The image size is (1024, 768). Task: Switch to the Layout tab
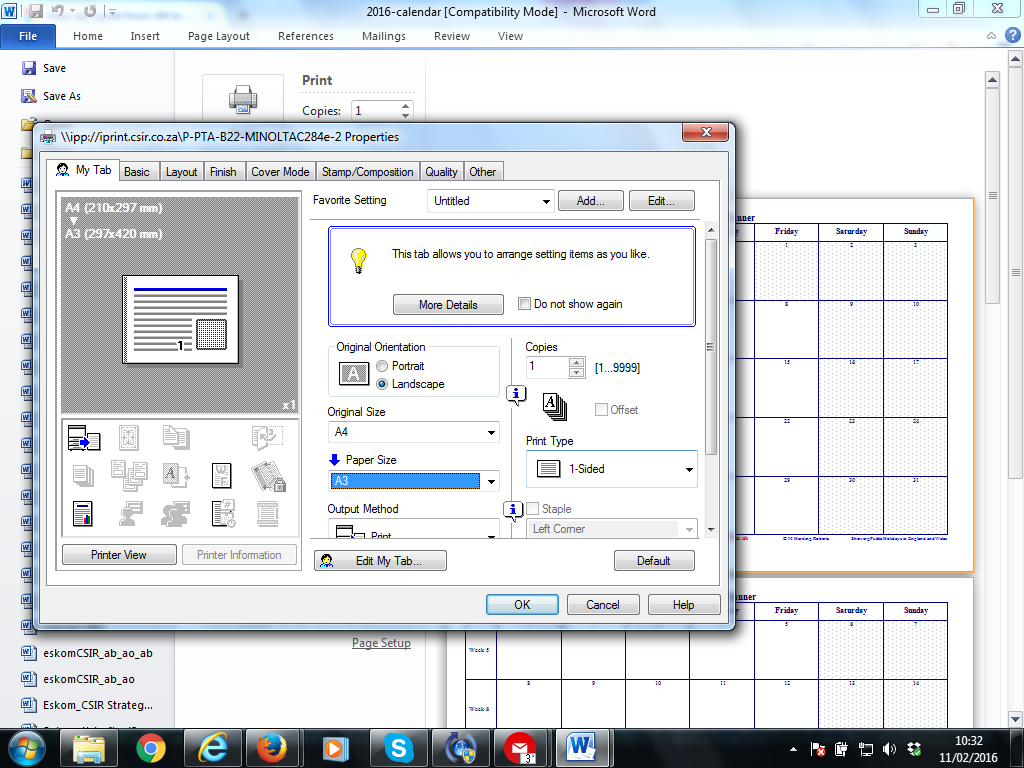click(181, 172)
